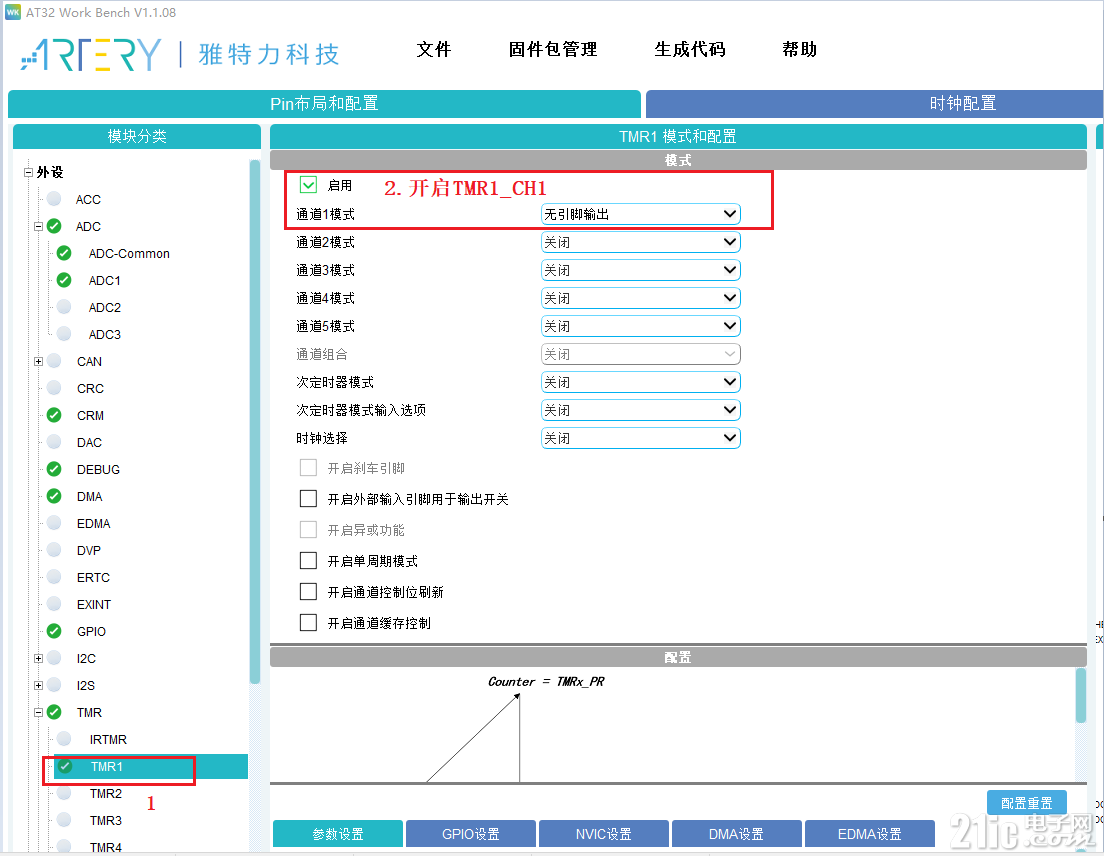This screenshot has height=856, width=1104.
Task: Open the 通道3模式 dropdown
Action: click(x=641, y=270)
